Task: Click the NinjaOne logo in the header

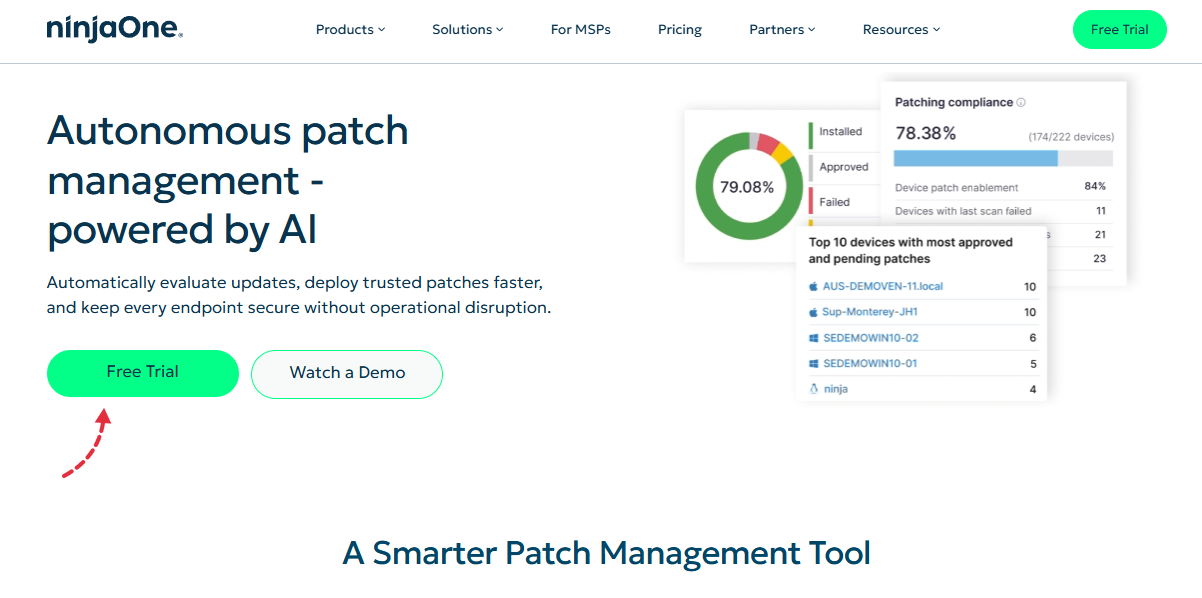Action: 115,29
